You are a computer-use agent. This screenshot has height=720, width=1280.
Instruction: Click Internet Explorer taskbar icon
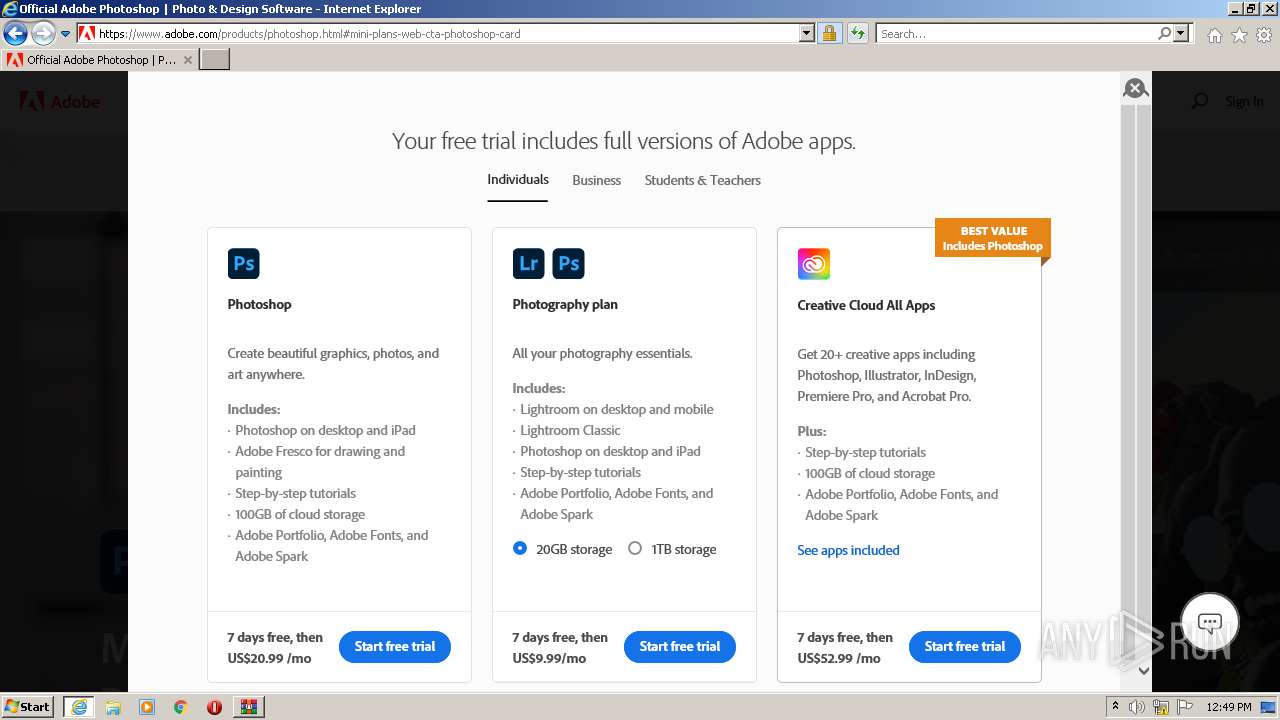[78, 707]
